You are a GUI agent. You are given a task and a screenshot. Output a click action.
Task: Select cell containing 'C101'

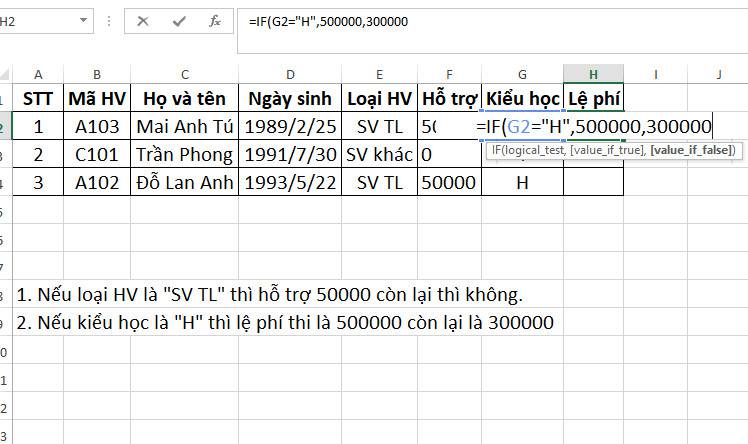click(97, 155)
